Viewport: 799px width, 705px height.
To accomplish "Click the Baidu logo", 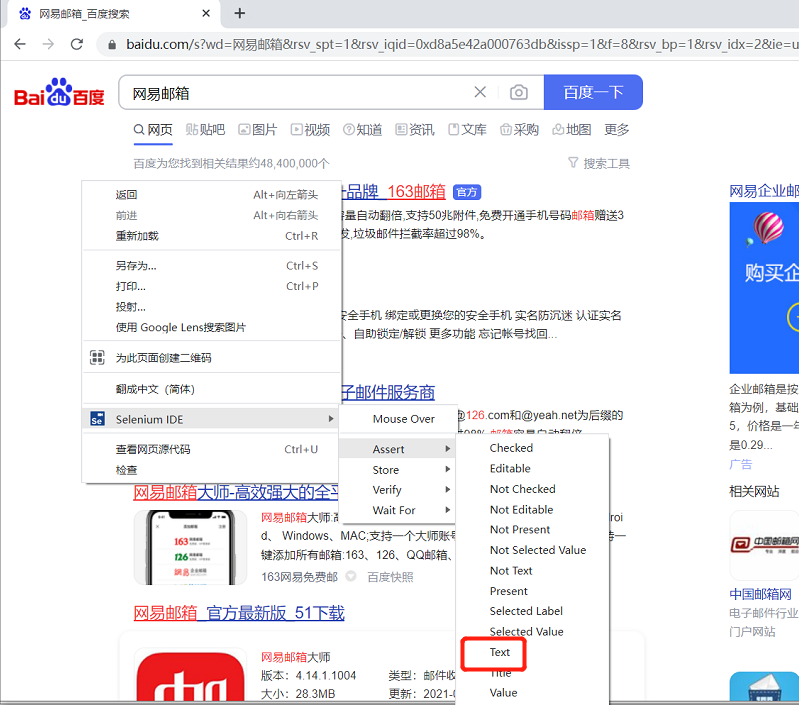I will [x=59, y=92].
